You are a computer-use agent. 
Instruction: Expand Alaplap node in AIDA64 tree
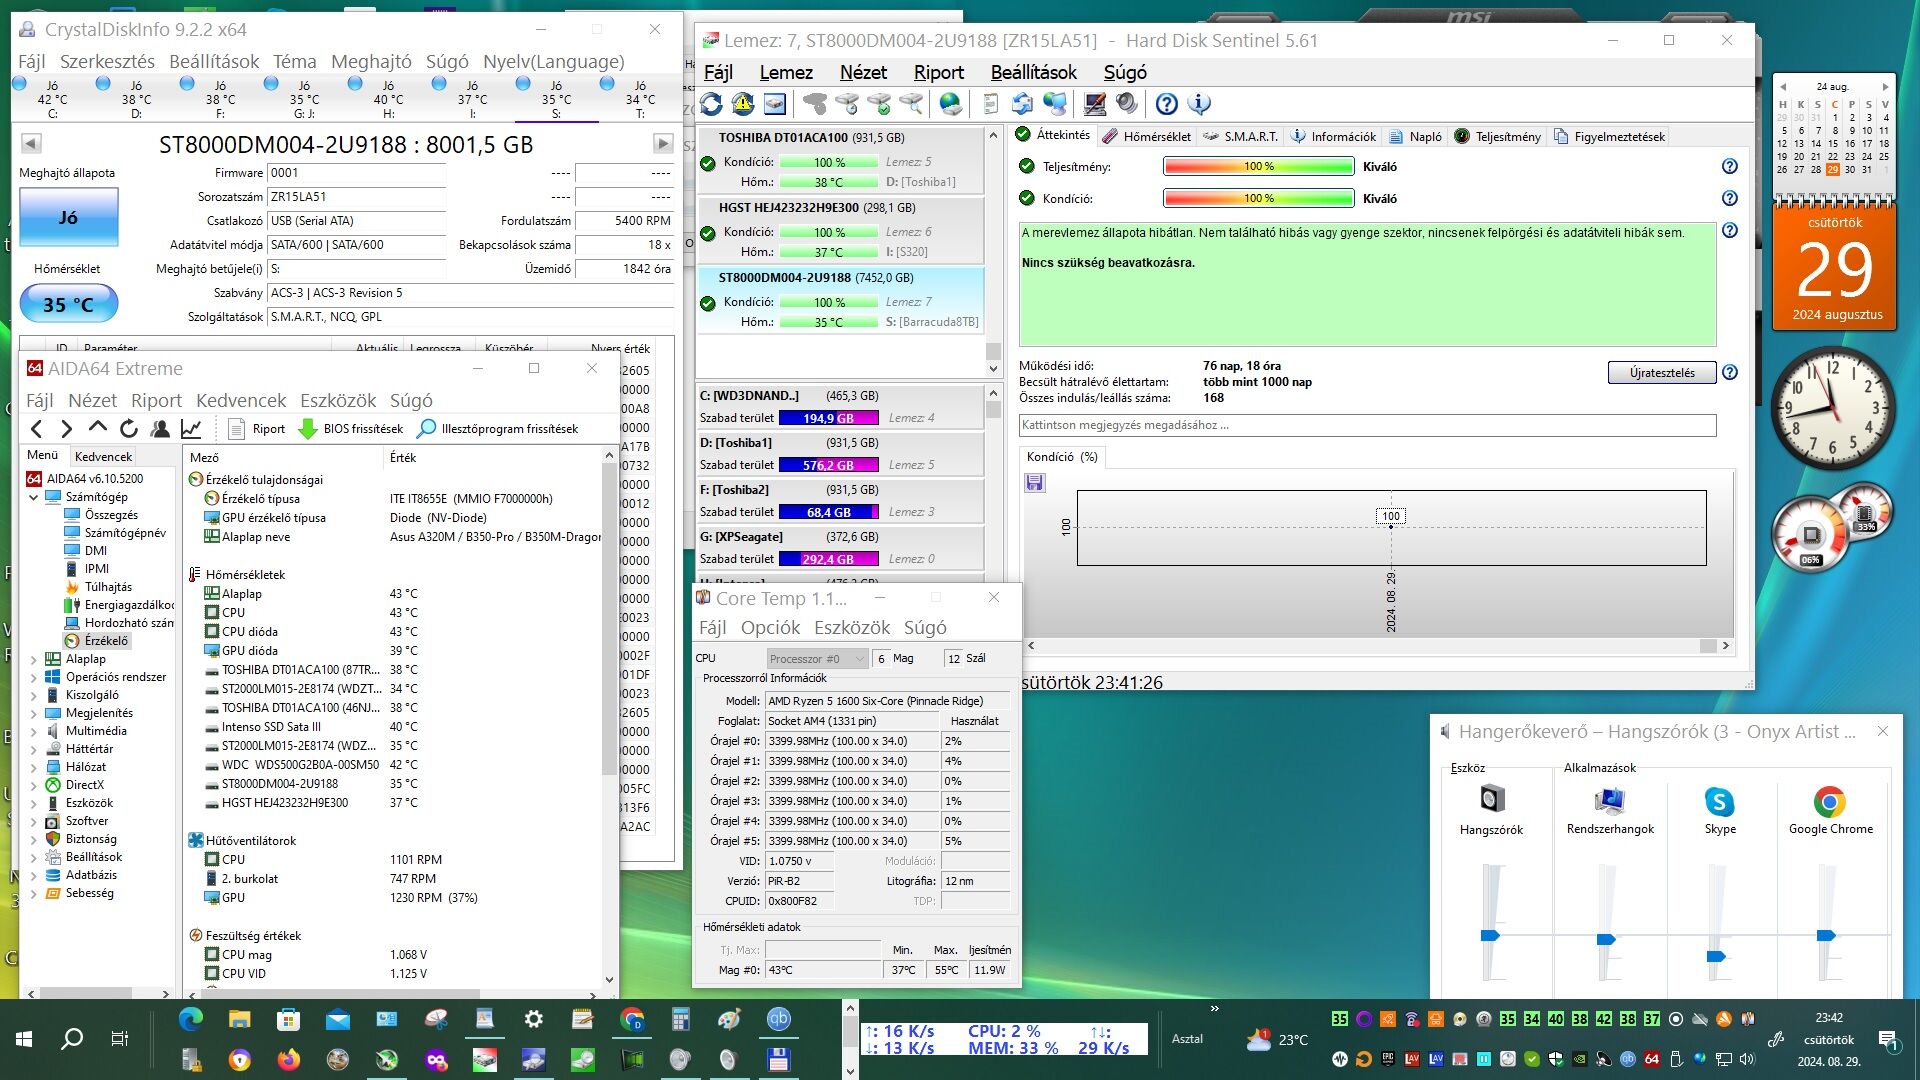33,660
